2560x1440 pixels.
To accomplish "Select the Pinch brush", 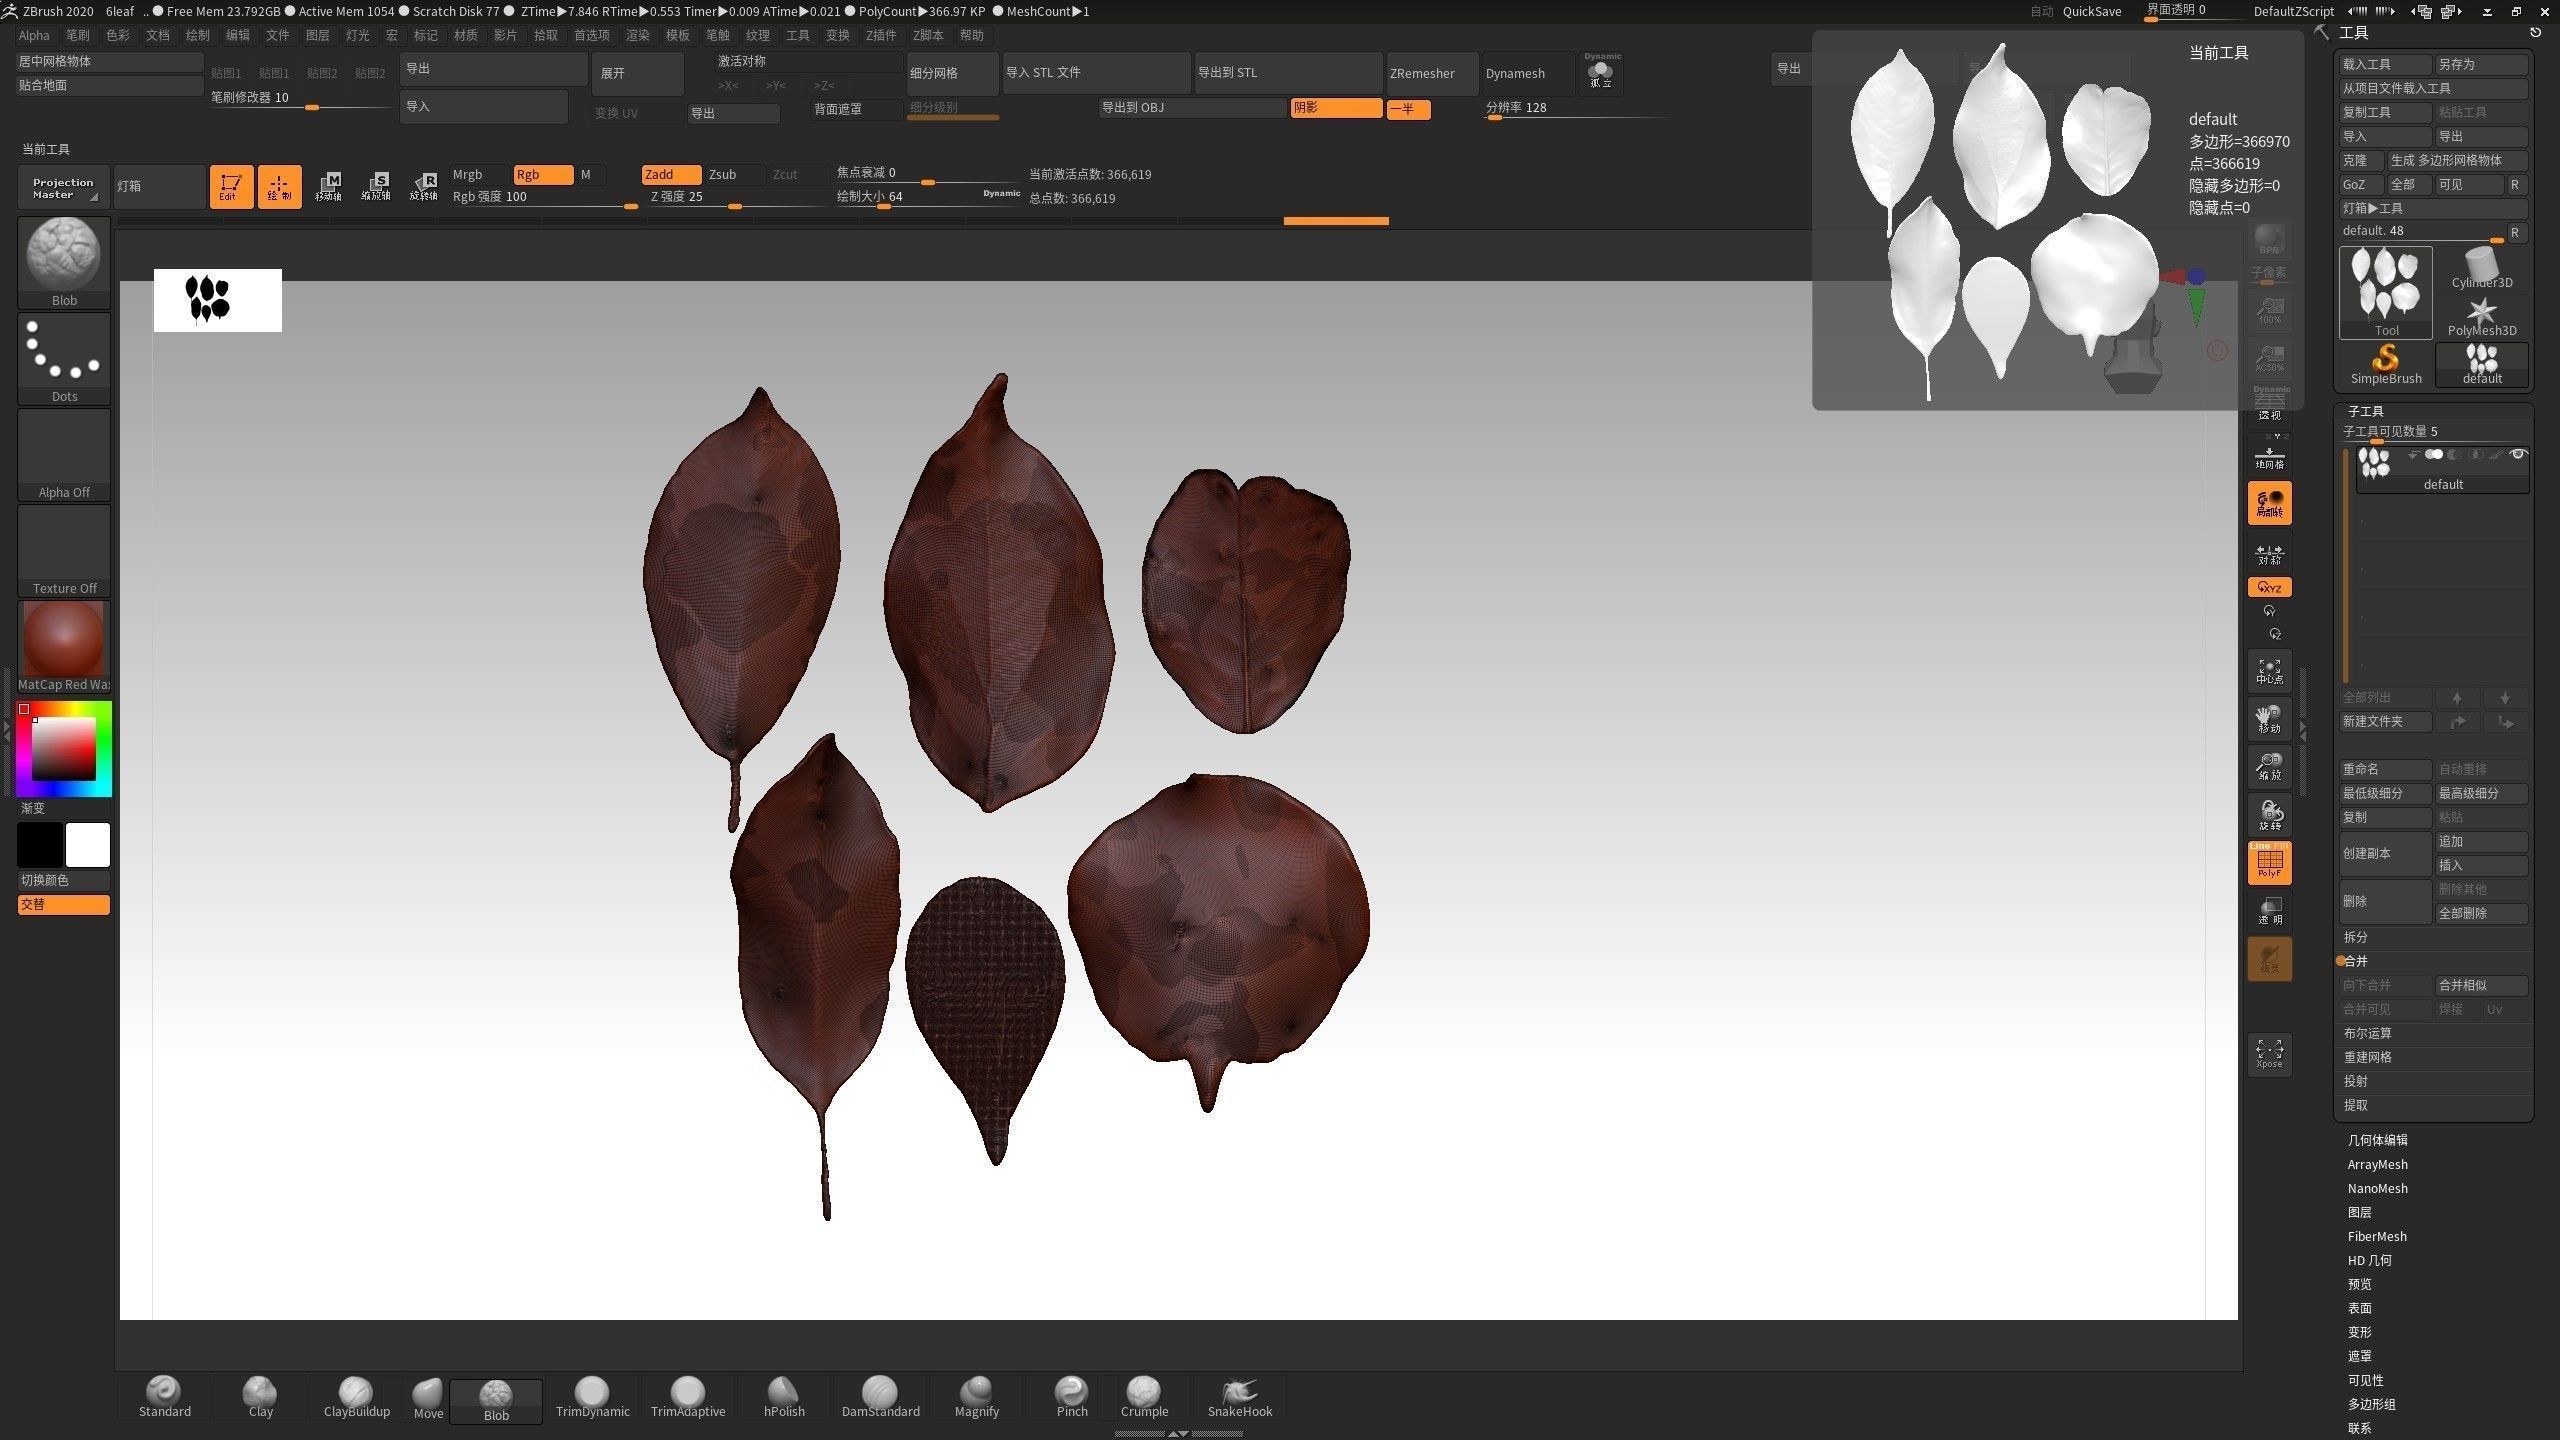I will pos(1072,1397).
